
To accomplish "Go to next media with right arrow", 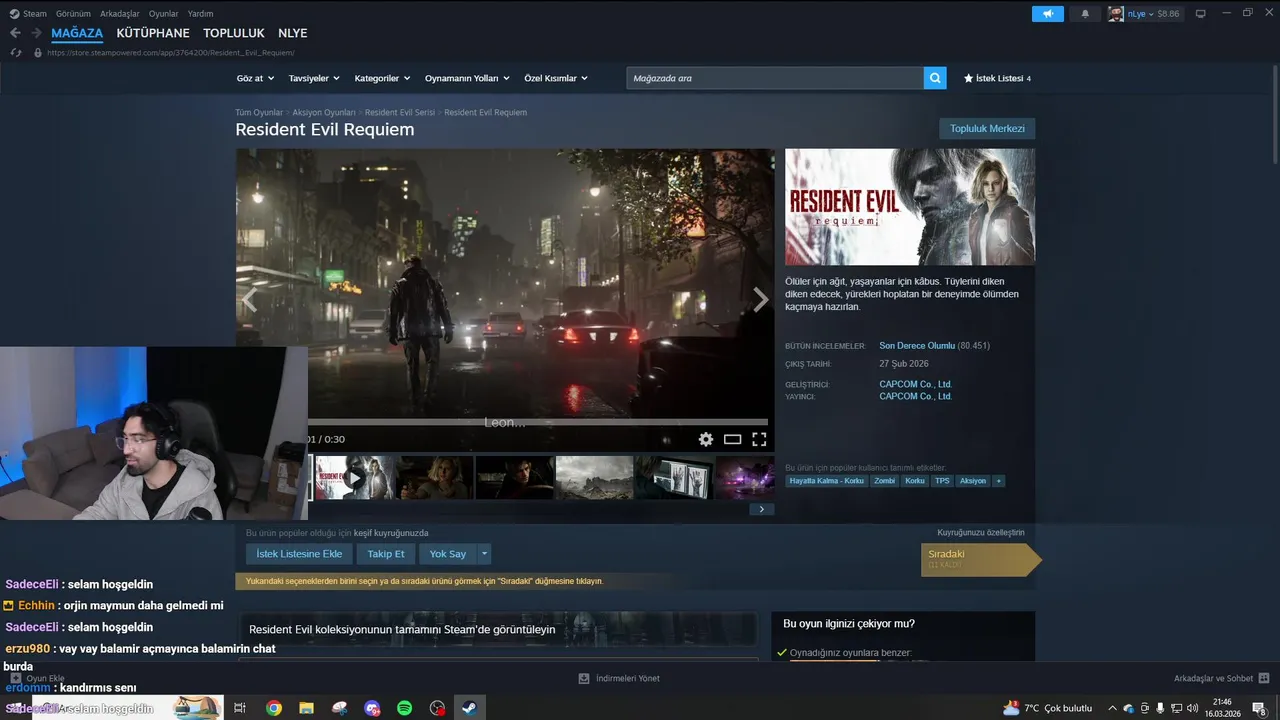I will point(761,299).
